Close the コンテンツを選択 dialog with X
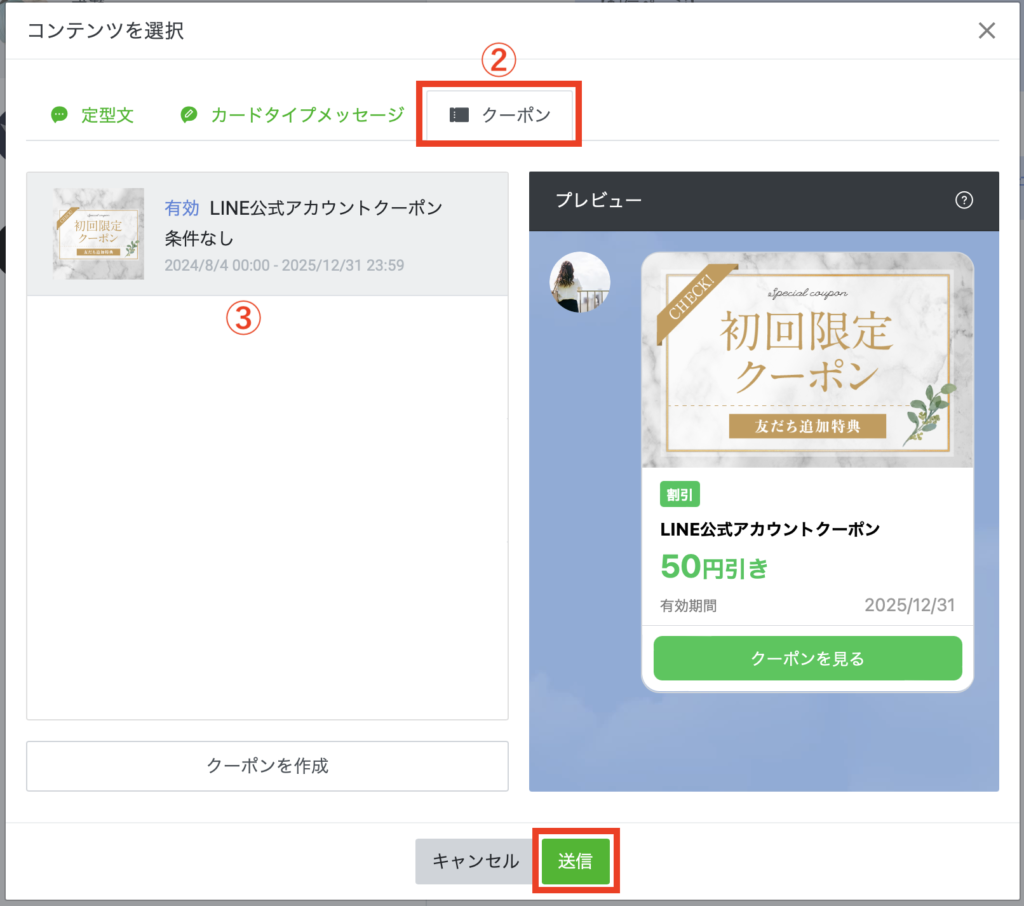The width and height of the screenshot is (1024, 906). 986,30
